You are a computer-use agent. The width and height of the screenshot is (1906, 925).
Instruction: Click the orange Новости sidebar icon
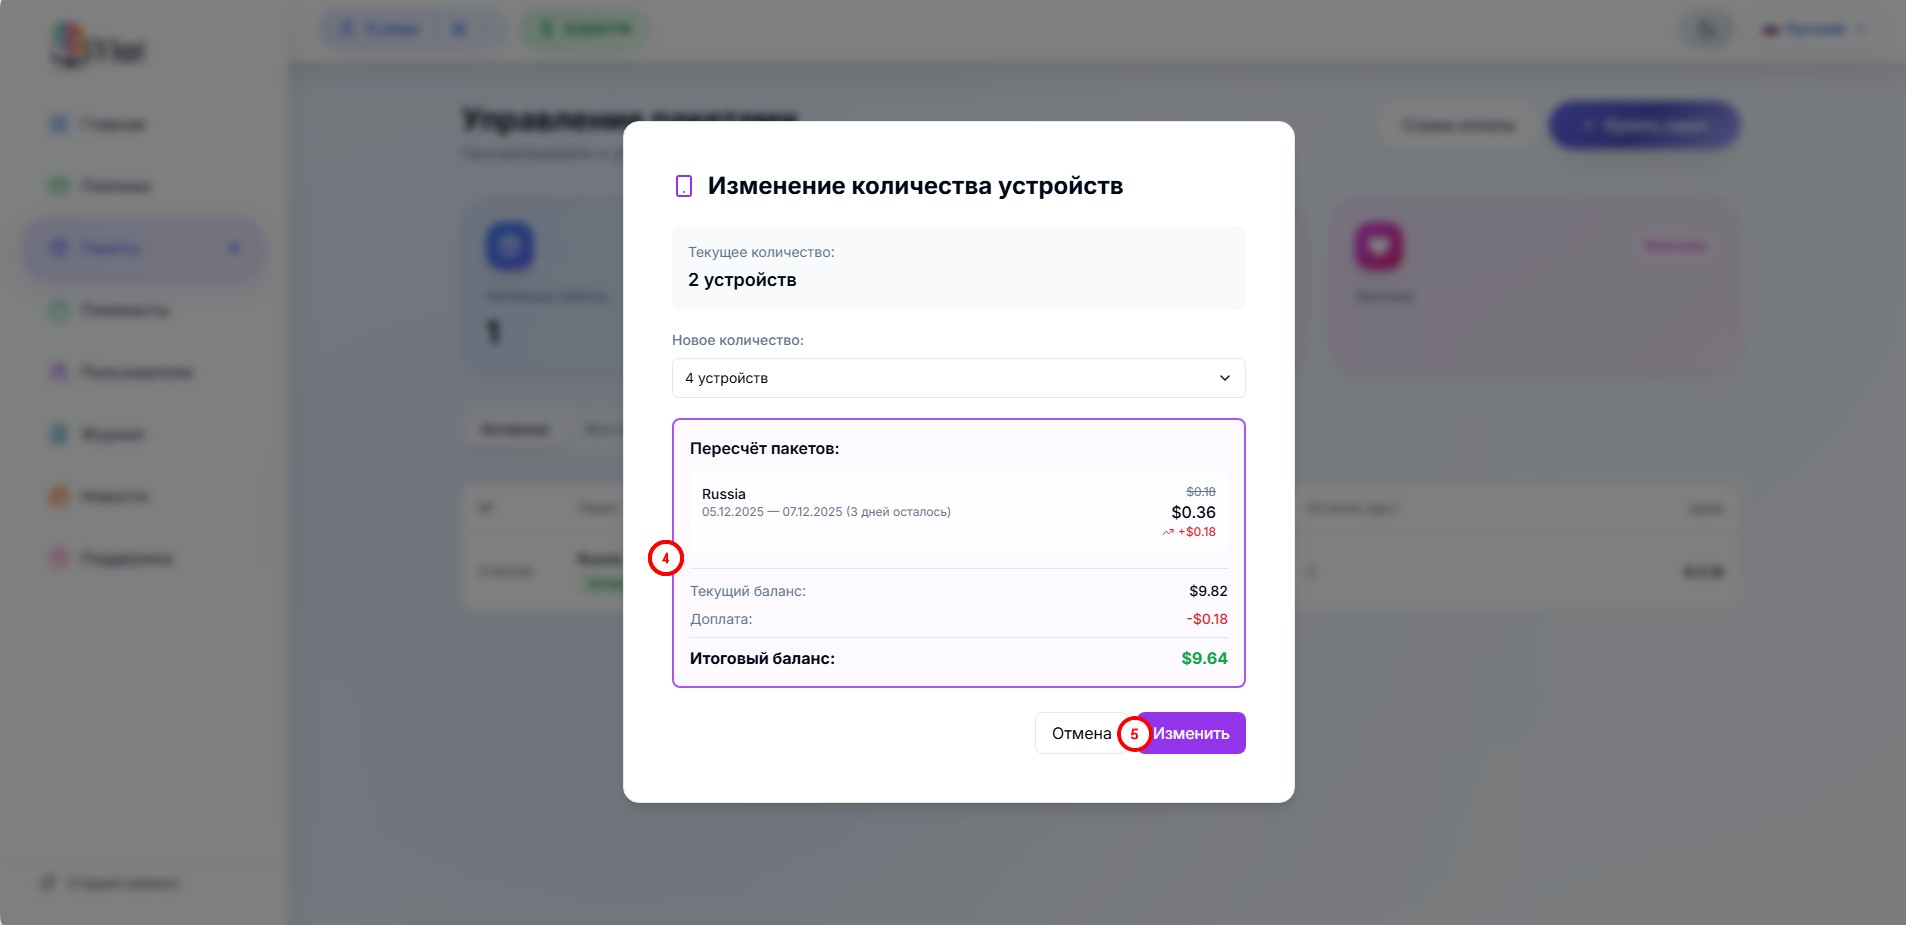(x=59, y=496)
